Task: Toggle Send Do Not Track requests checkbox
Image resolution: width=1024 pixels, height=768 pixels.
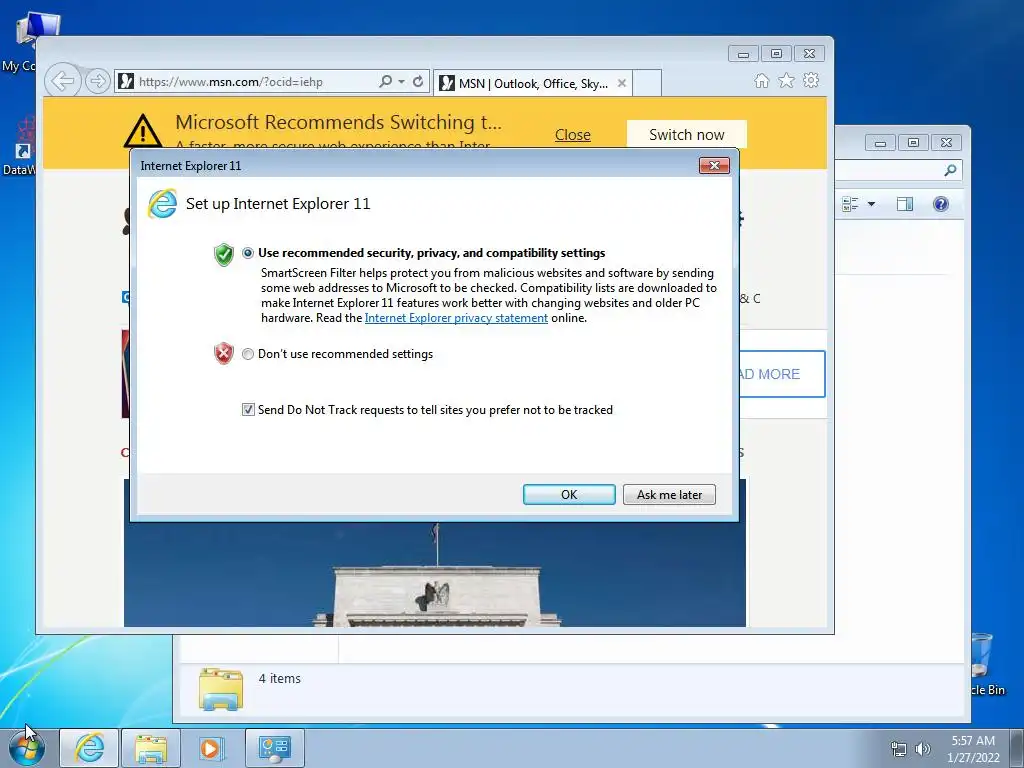Action: click(248, 409)
